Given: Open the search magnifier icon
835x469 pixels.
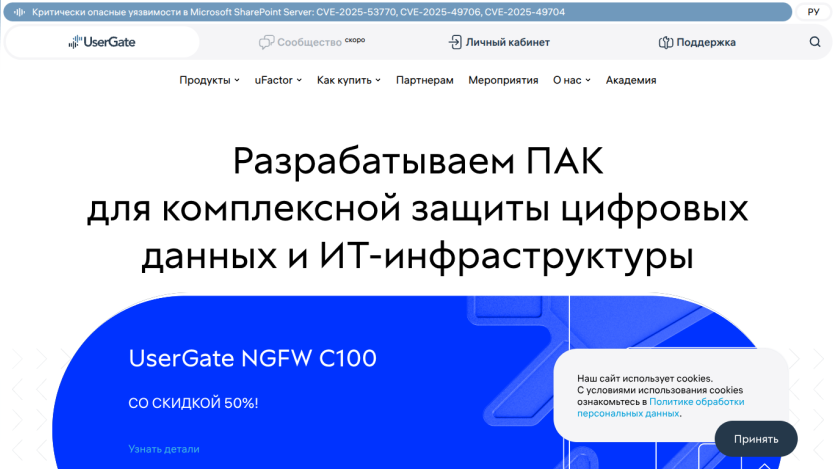Looking at the screenshot, I should coord(815,42).
